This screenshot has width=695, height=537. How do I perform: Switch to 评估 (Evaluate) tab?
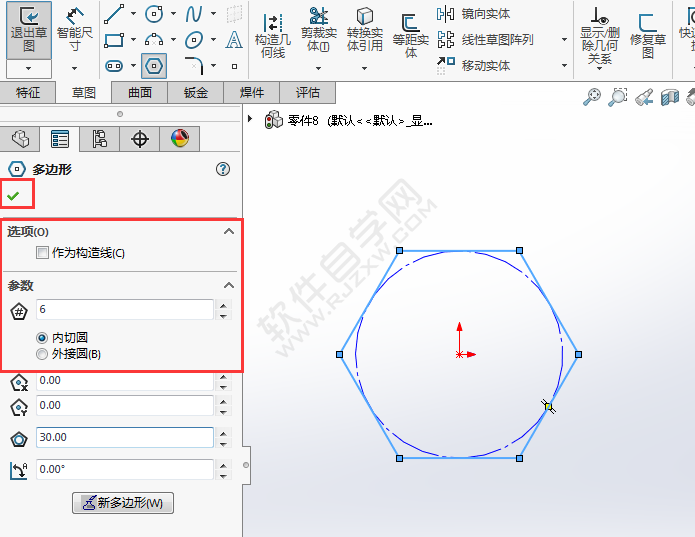(x=307, y=93)
